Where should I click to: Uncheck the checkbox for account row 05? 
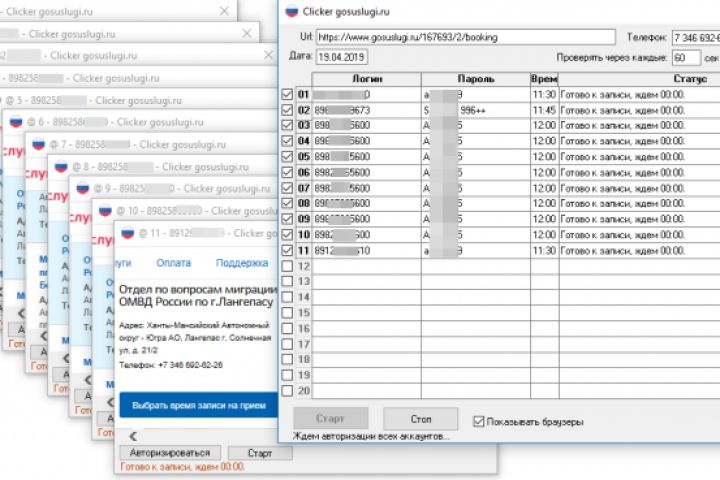287,157
